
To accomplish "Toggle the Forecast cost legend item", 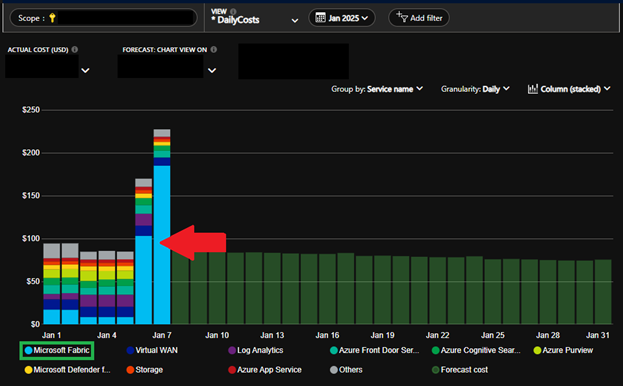I will 460,370.
